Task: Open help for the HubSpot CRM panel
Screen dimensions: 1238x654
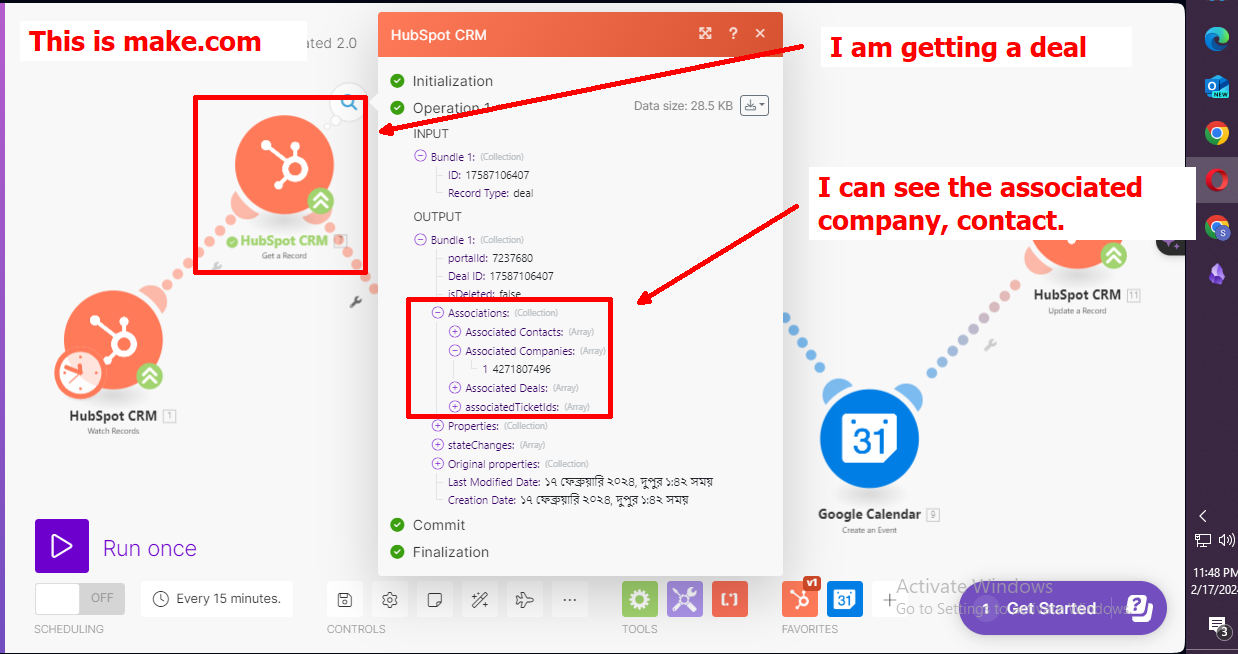Action: [x=733, y=33]
